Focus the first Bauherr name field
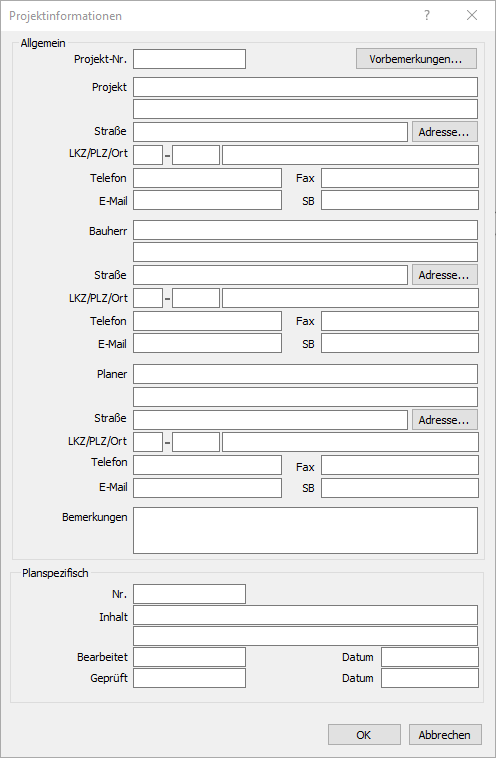The width and height of the screenshot is (496, 758). pyautogui.click(x=306, y=230)
